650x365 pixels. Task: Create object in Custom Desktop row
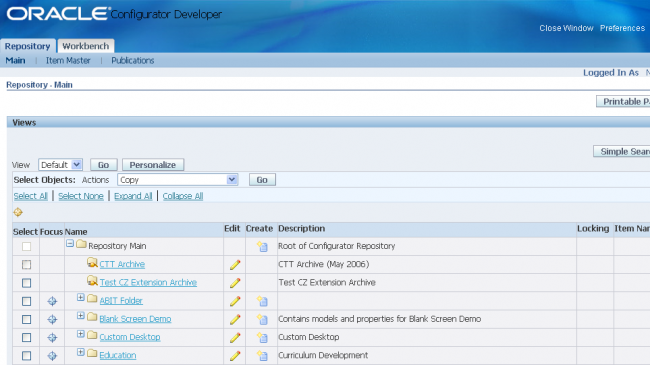point(262,338)
